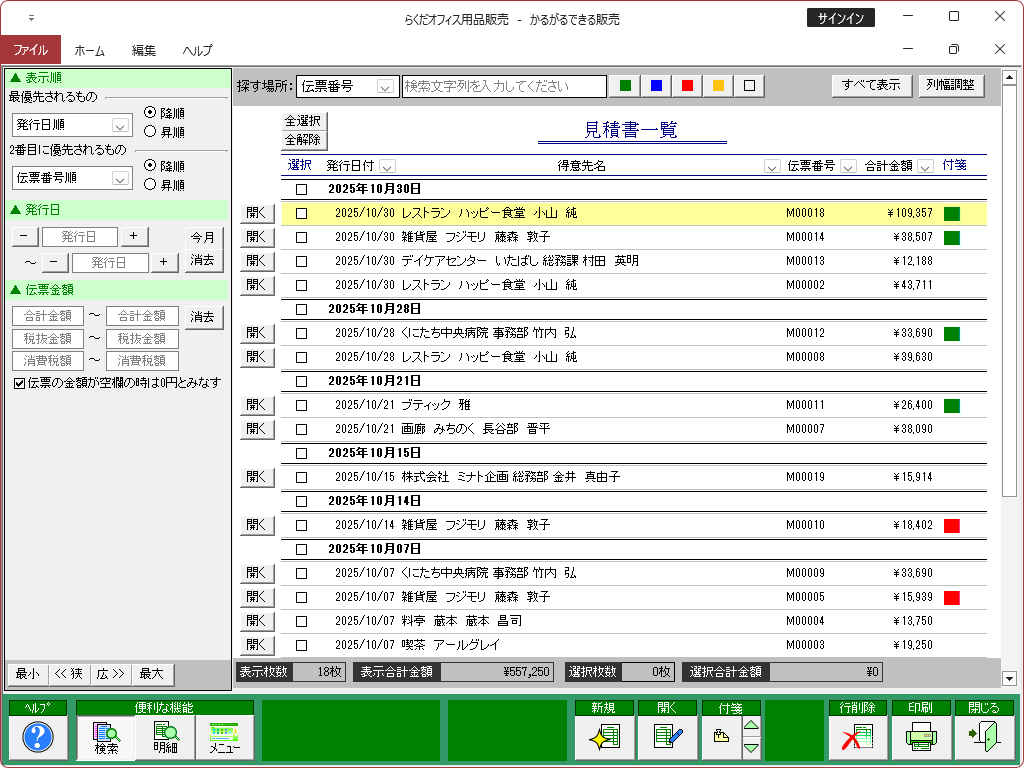Click the blue help question mark icon
Image resolution: width=1024 pixels, height=768 pixels.
click(37, 738)
